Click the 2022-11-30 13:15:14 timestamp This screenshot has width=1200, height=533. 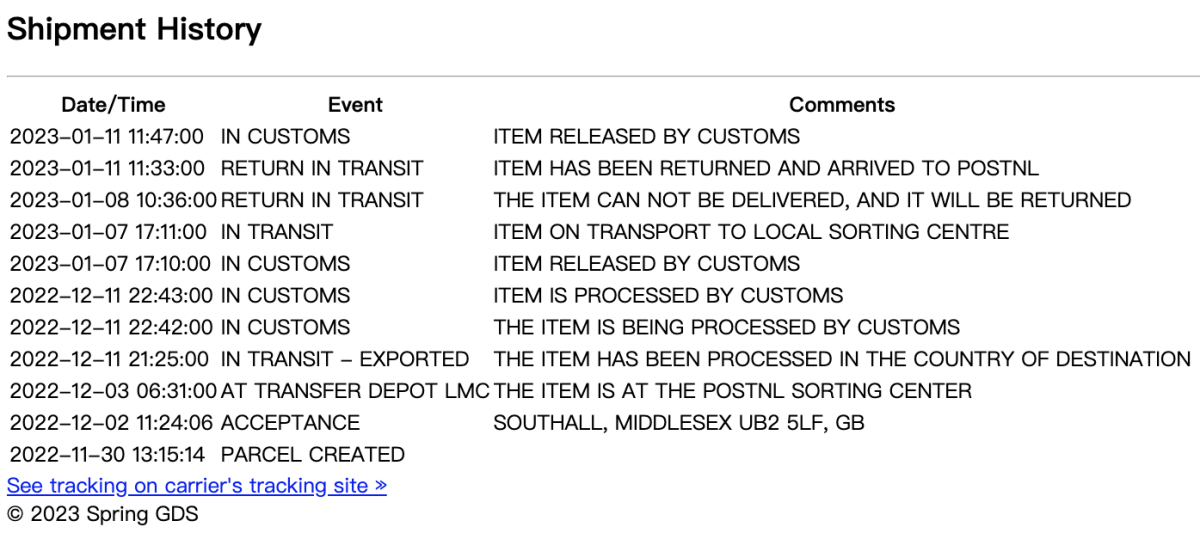point(107,455)
